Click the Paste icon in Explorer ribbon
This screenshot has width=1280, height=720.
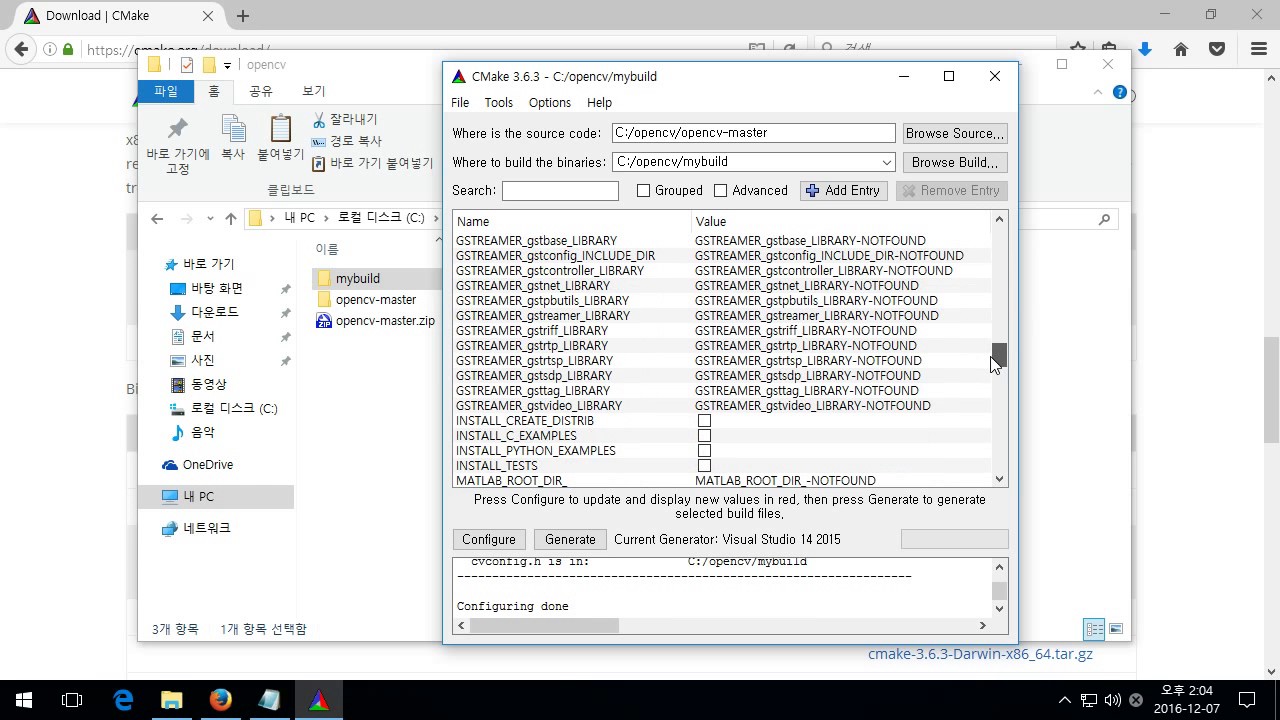[x=281, y=129]
